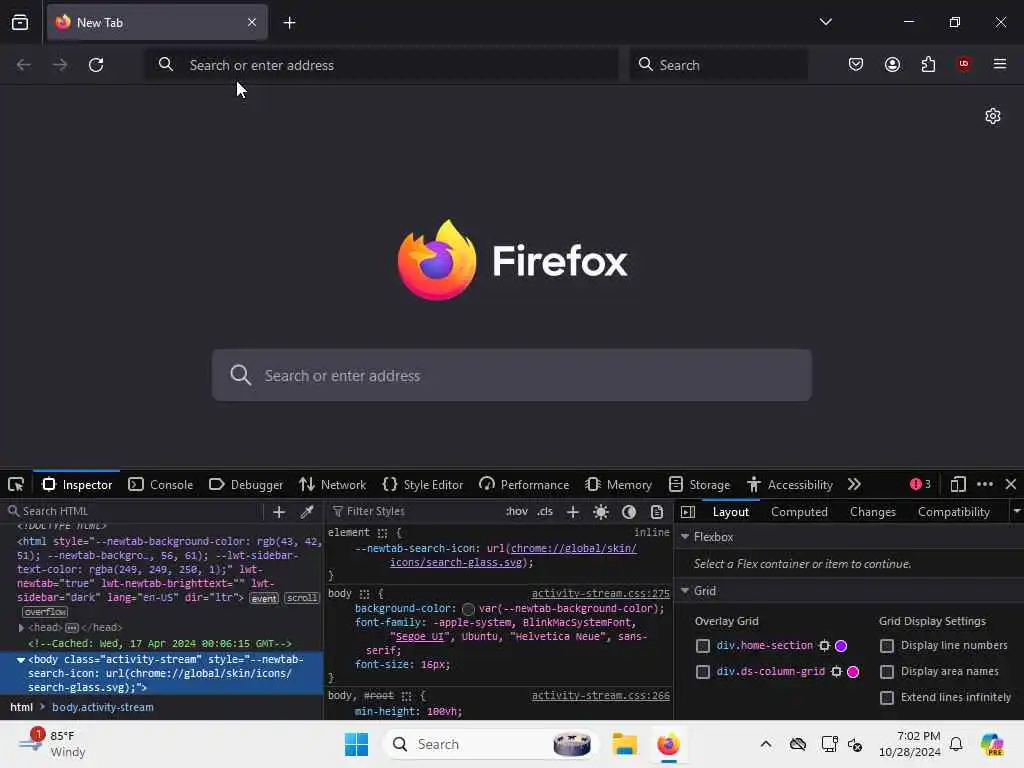The height and width of the screenshot is (768, 1024).
Task: Open activity-stream.css:275 source link
Action: pos(600,594)
